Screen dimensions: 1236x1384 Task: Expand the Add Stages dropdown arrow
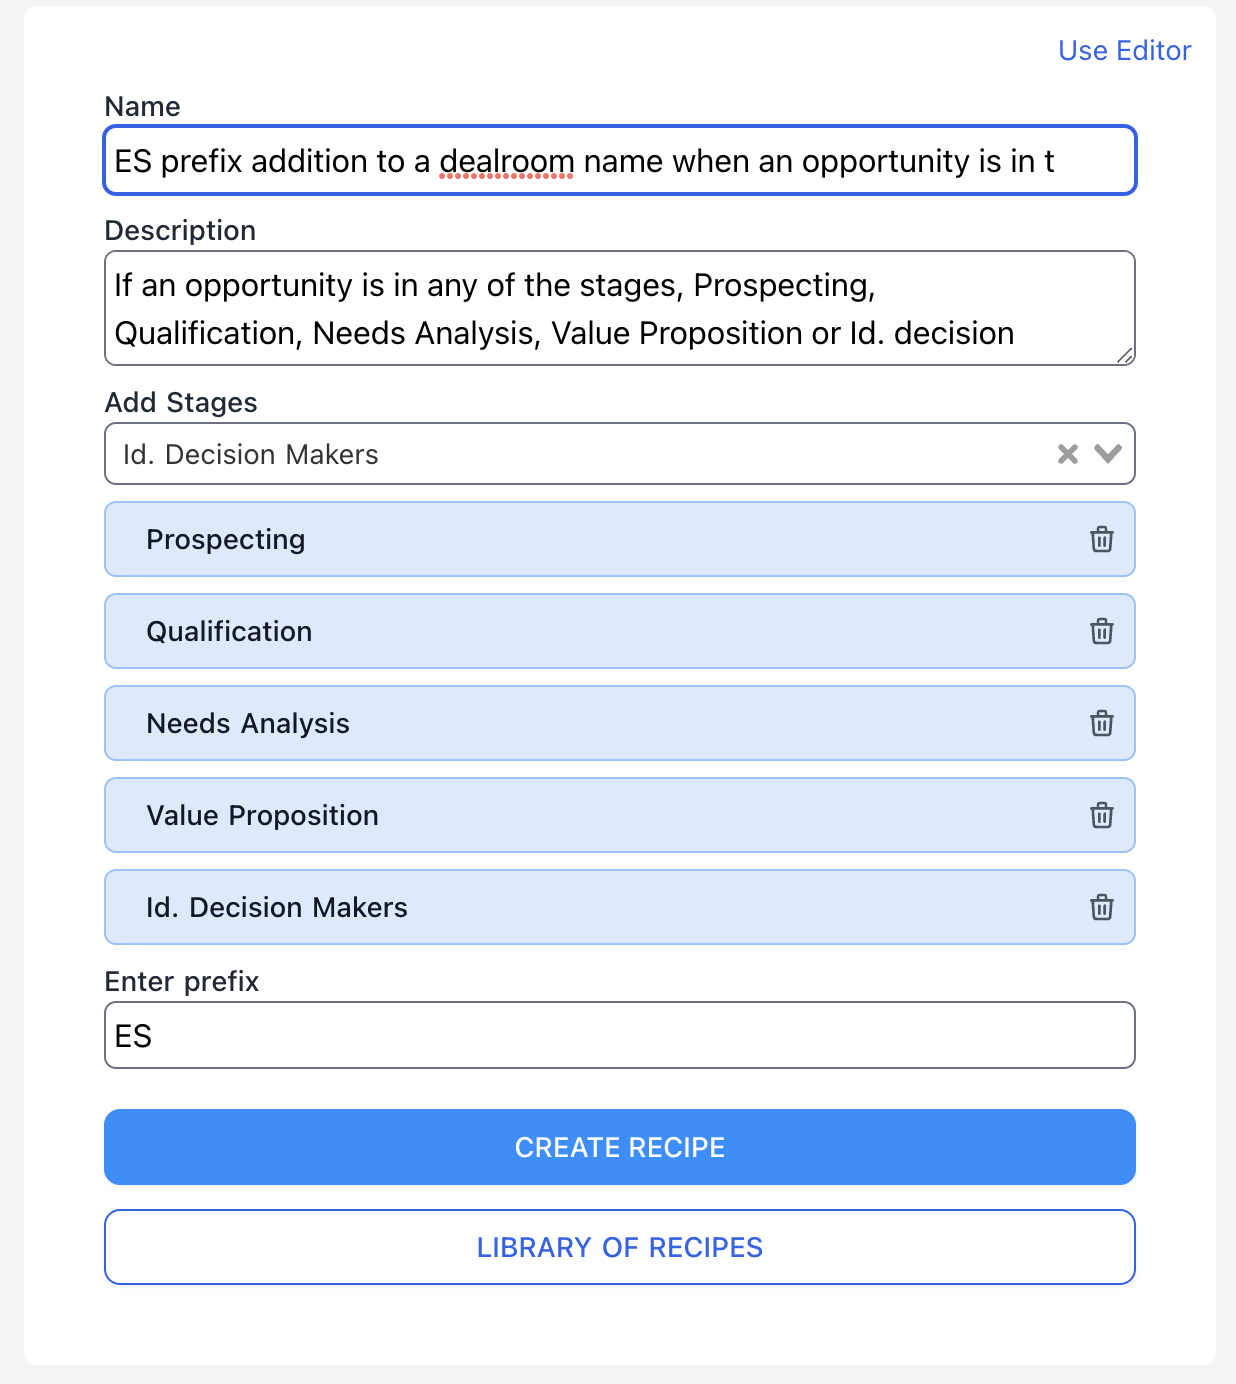[x=1107, y=454]
